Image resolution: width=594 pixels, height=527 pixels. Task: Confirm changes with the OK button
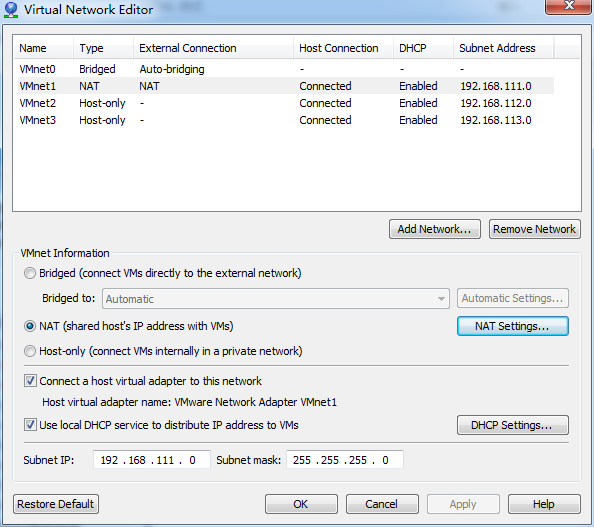[301, 504]
